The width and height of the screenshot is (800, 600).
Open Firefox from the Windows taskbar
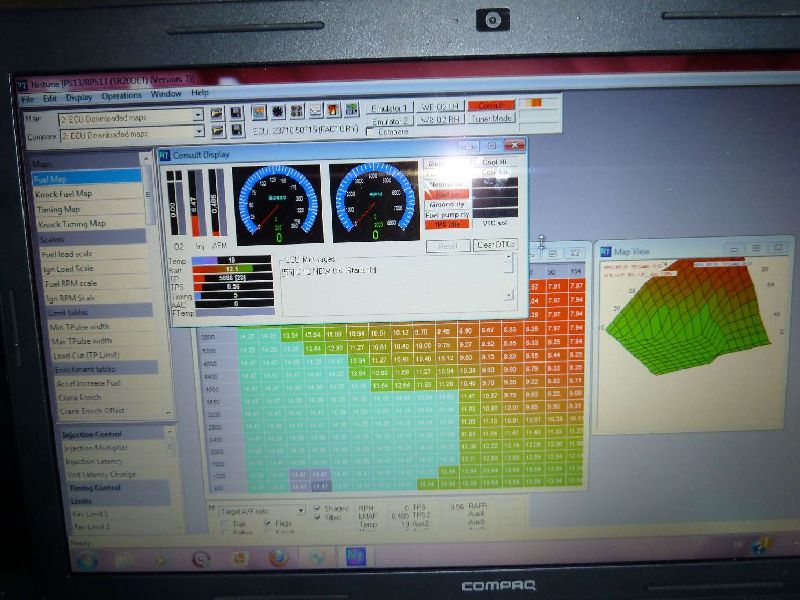[x=279, y=557]
